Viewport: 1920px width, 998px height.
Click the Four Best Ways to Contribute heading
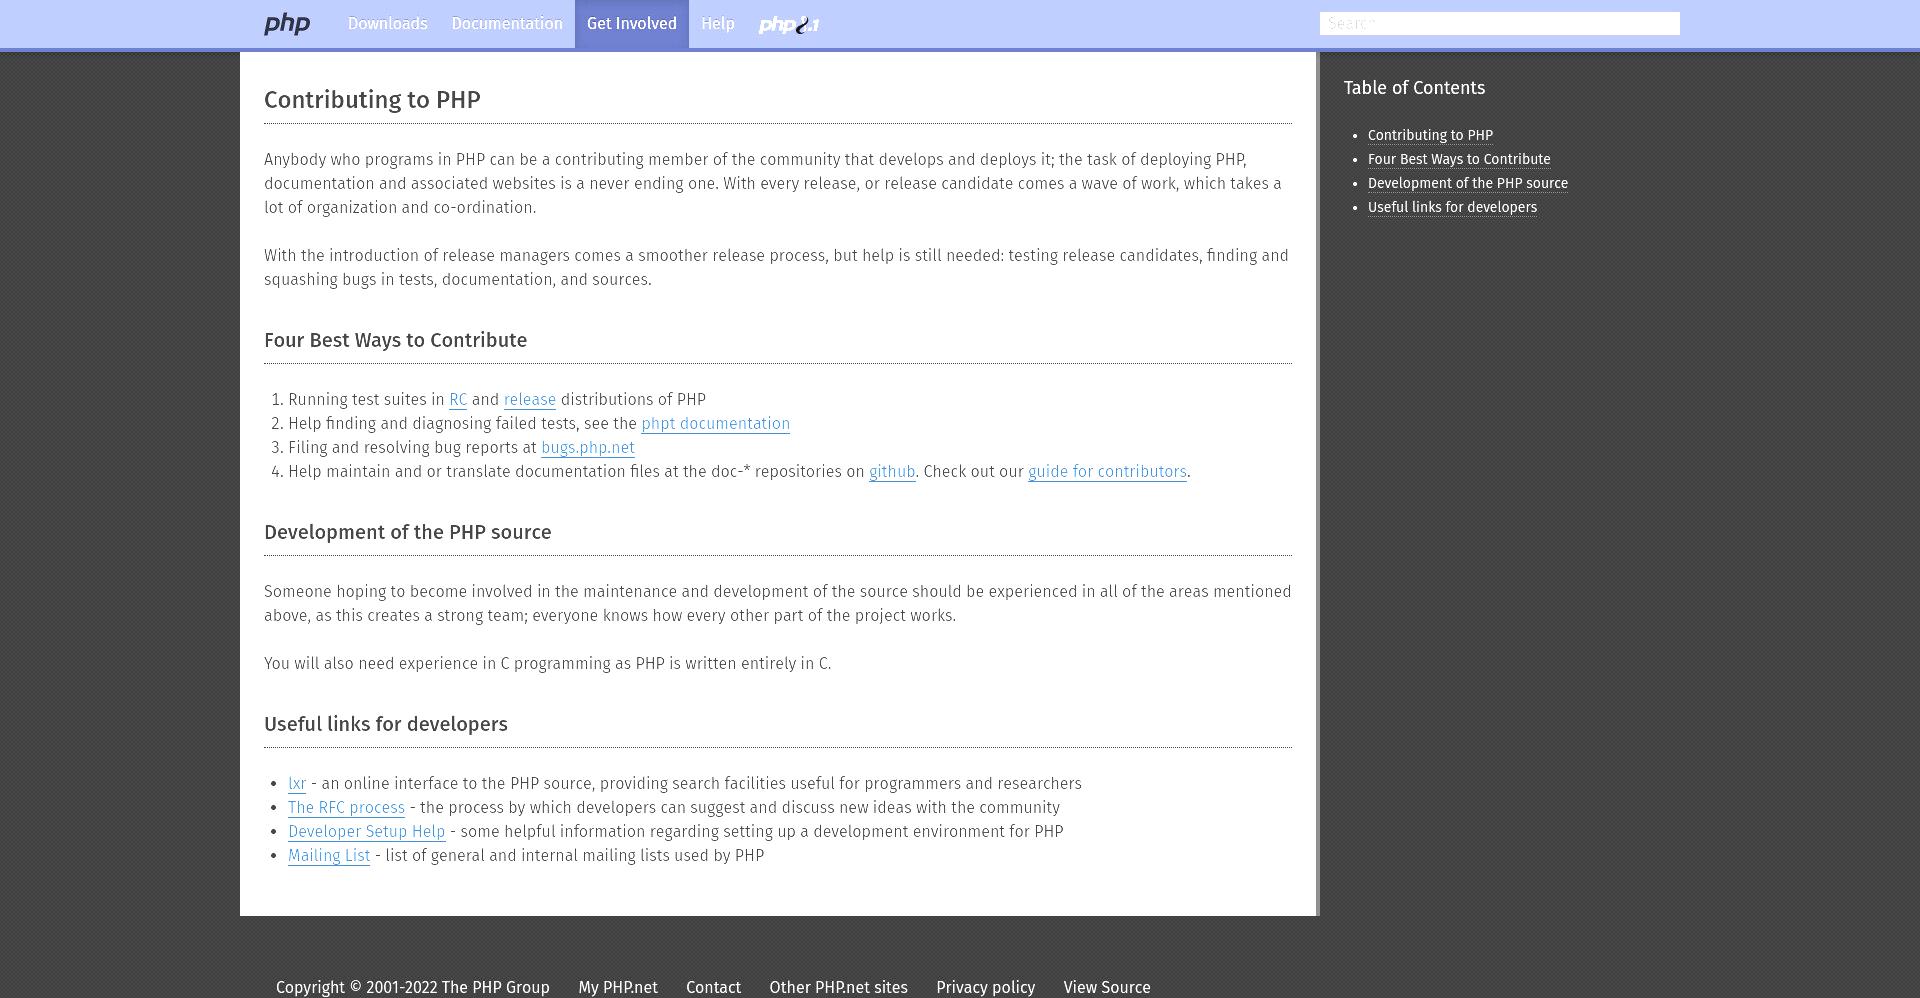click(395, 340)
